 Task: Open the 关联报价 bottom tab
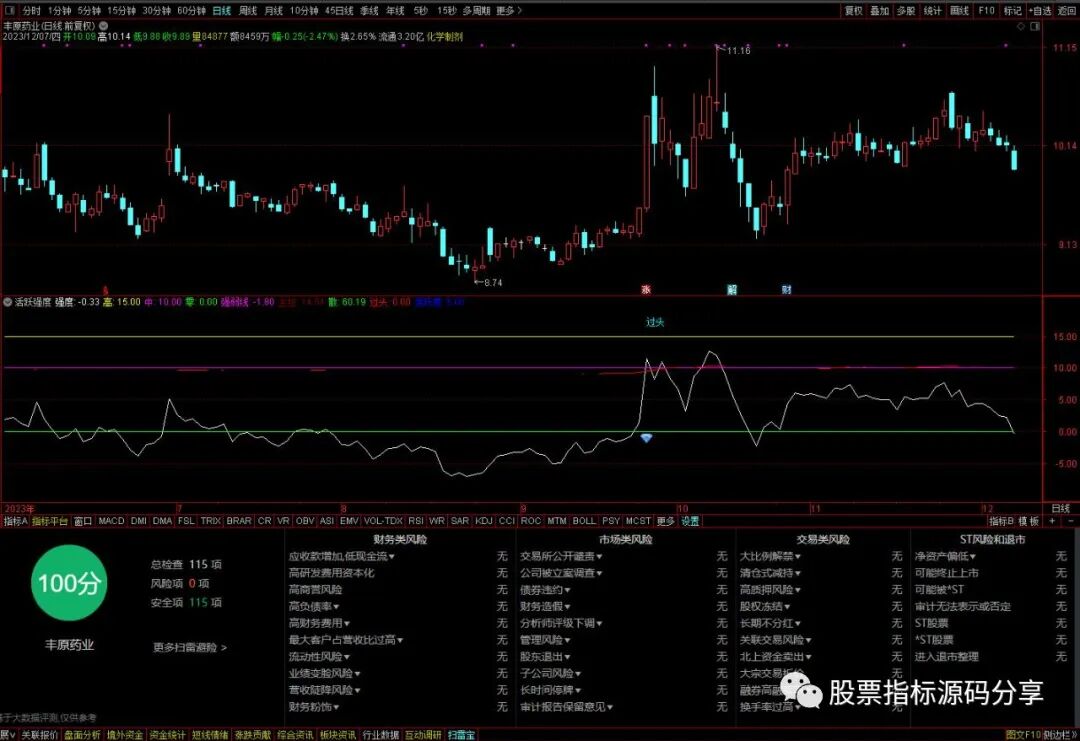[39, 735]
